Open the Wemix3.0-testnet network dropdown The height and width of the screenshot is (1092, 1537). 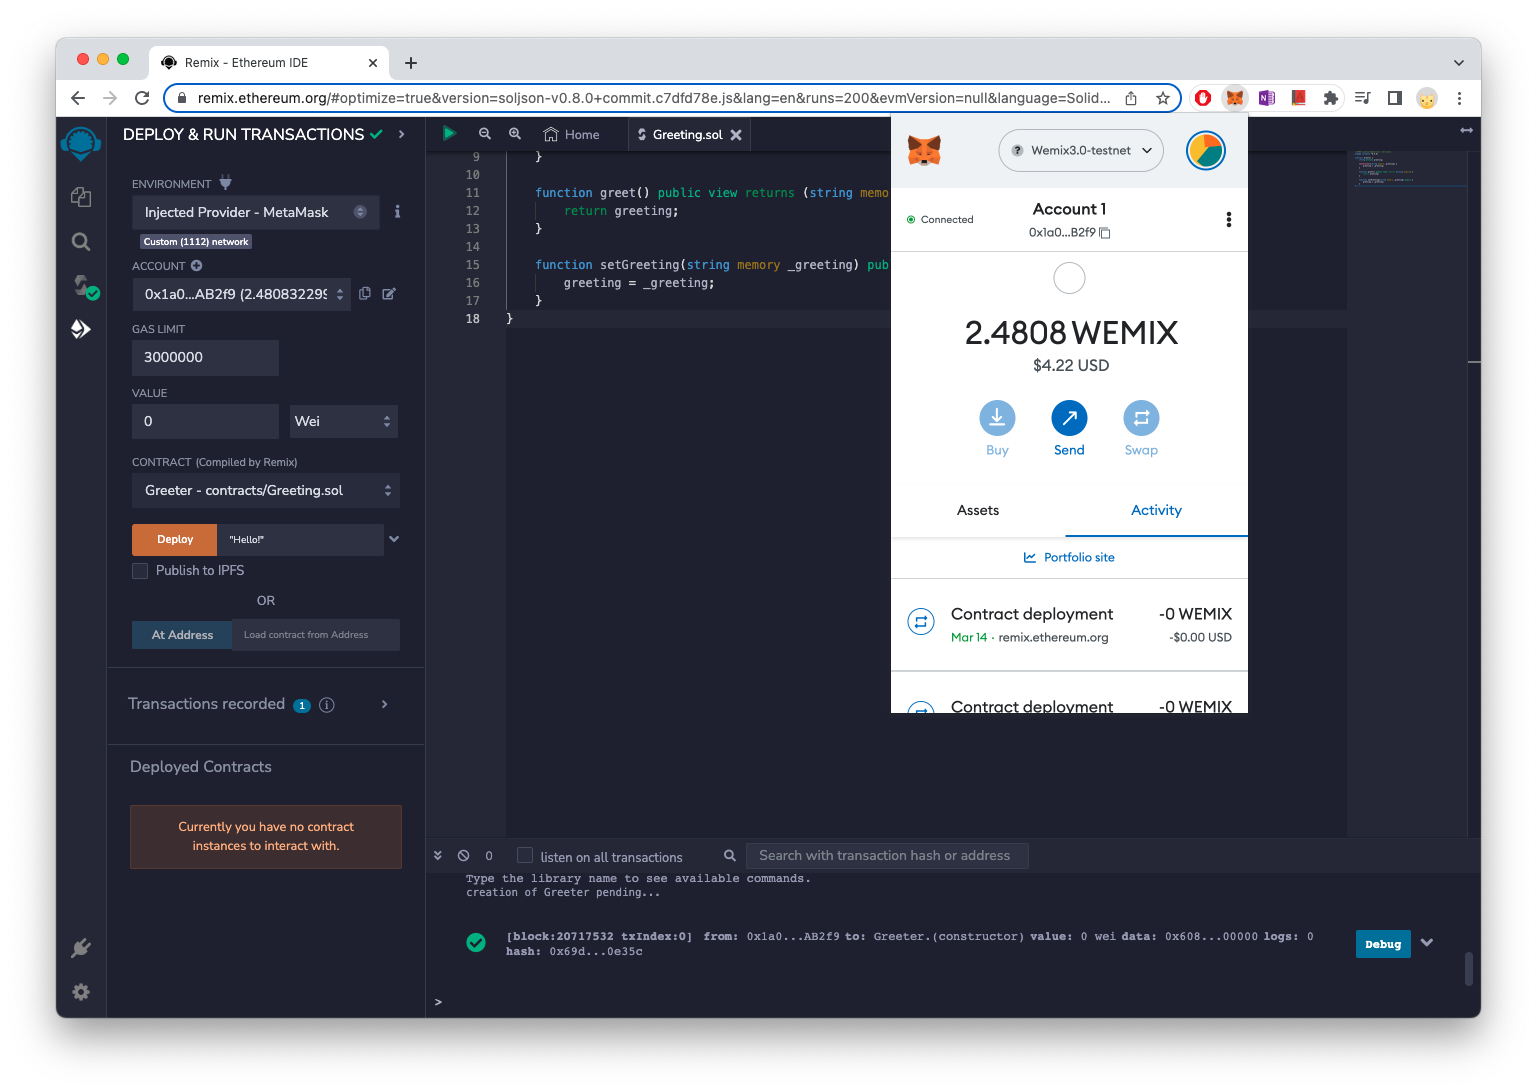click(x=1081, y=151)
